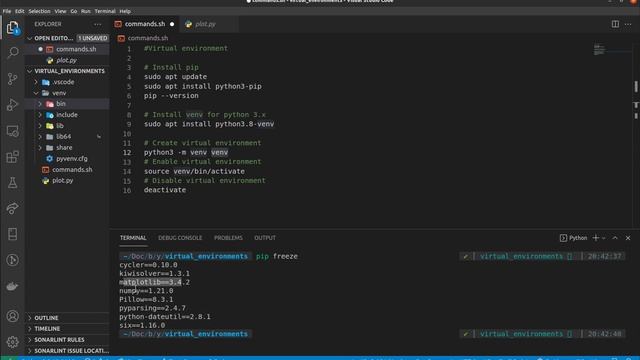Open the Edit menu
The image size is (640, 360).
(x=20, y=11)
